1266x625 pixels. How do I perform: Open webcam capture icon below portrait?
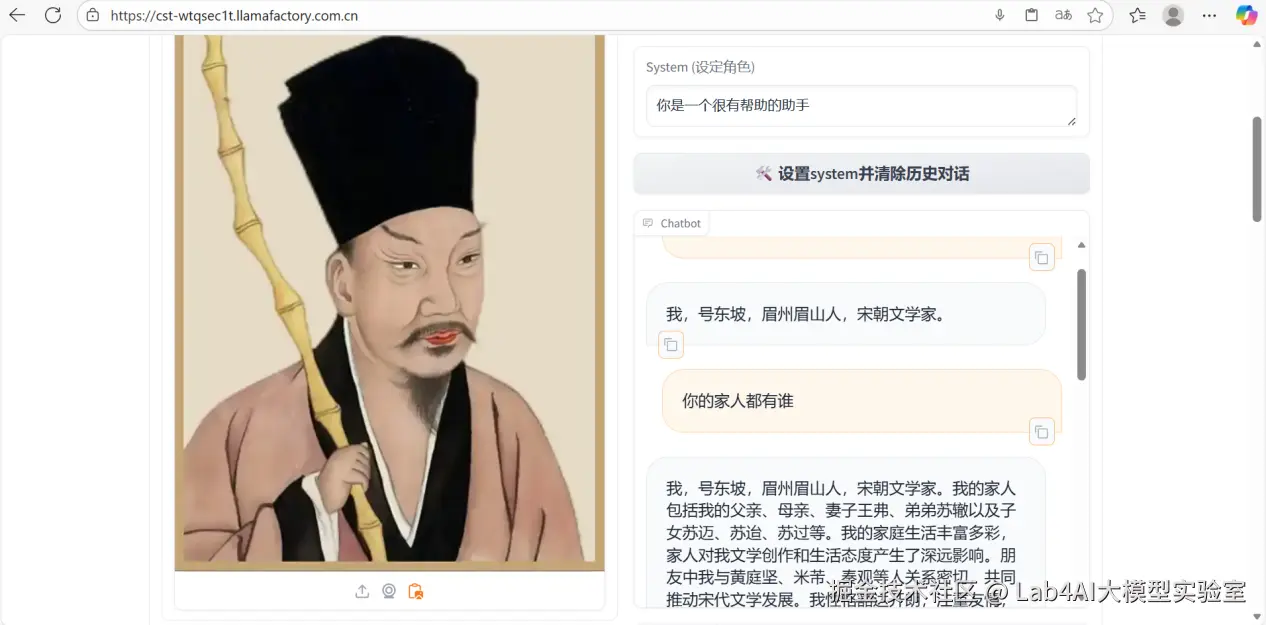389,591
